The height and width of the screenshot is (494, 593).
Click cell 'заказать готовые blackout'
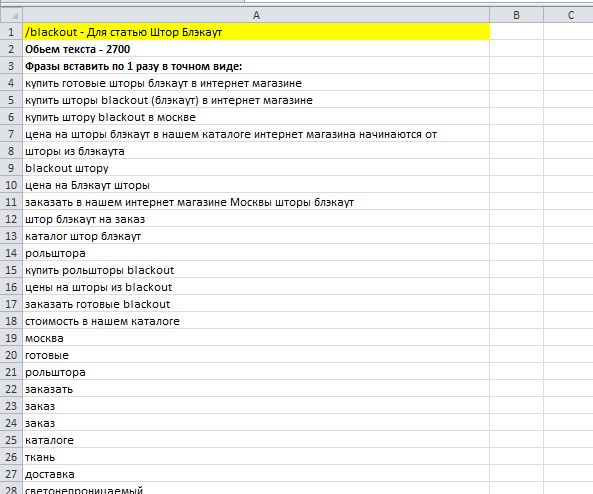(256, 304)
